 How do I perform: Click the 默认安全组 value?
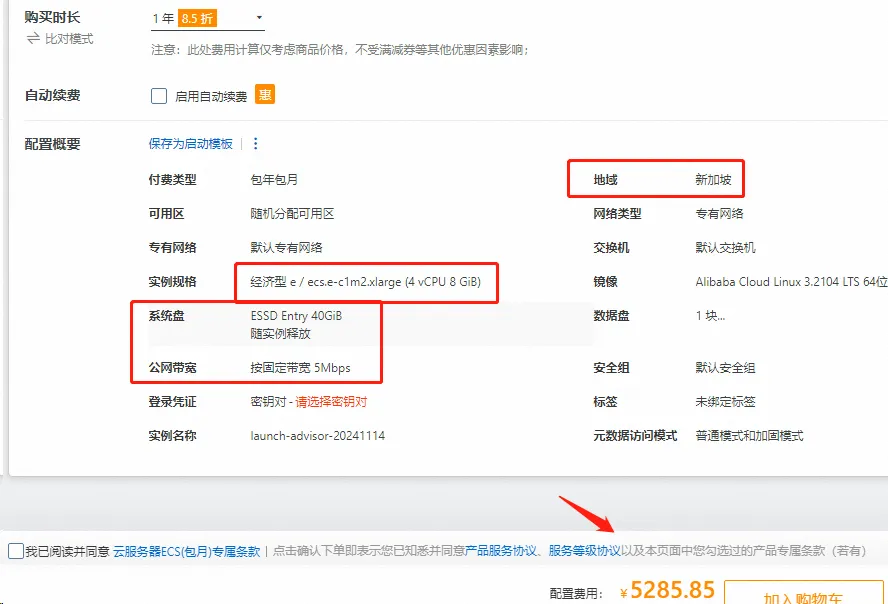(x=725, y=368)
